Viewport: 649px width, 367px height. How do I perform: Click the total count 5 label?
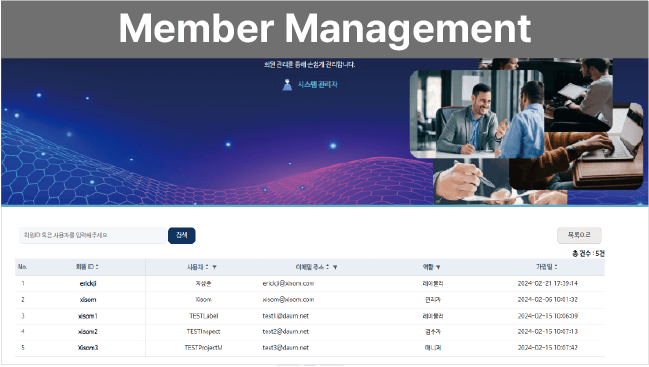click(x=588, y=254)
